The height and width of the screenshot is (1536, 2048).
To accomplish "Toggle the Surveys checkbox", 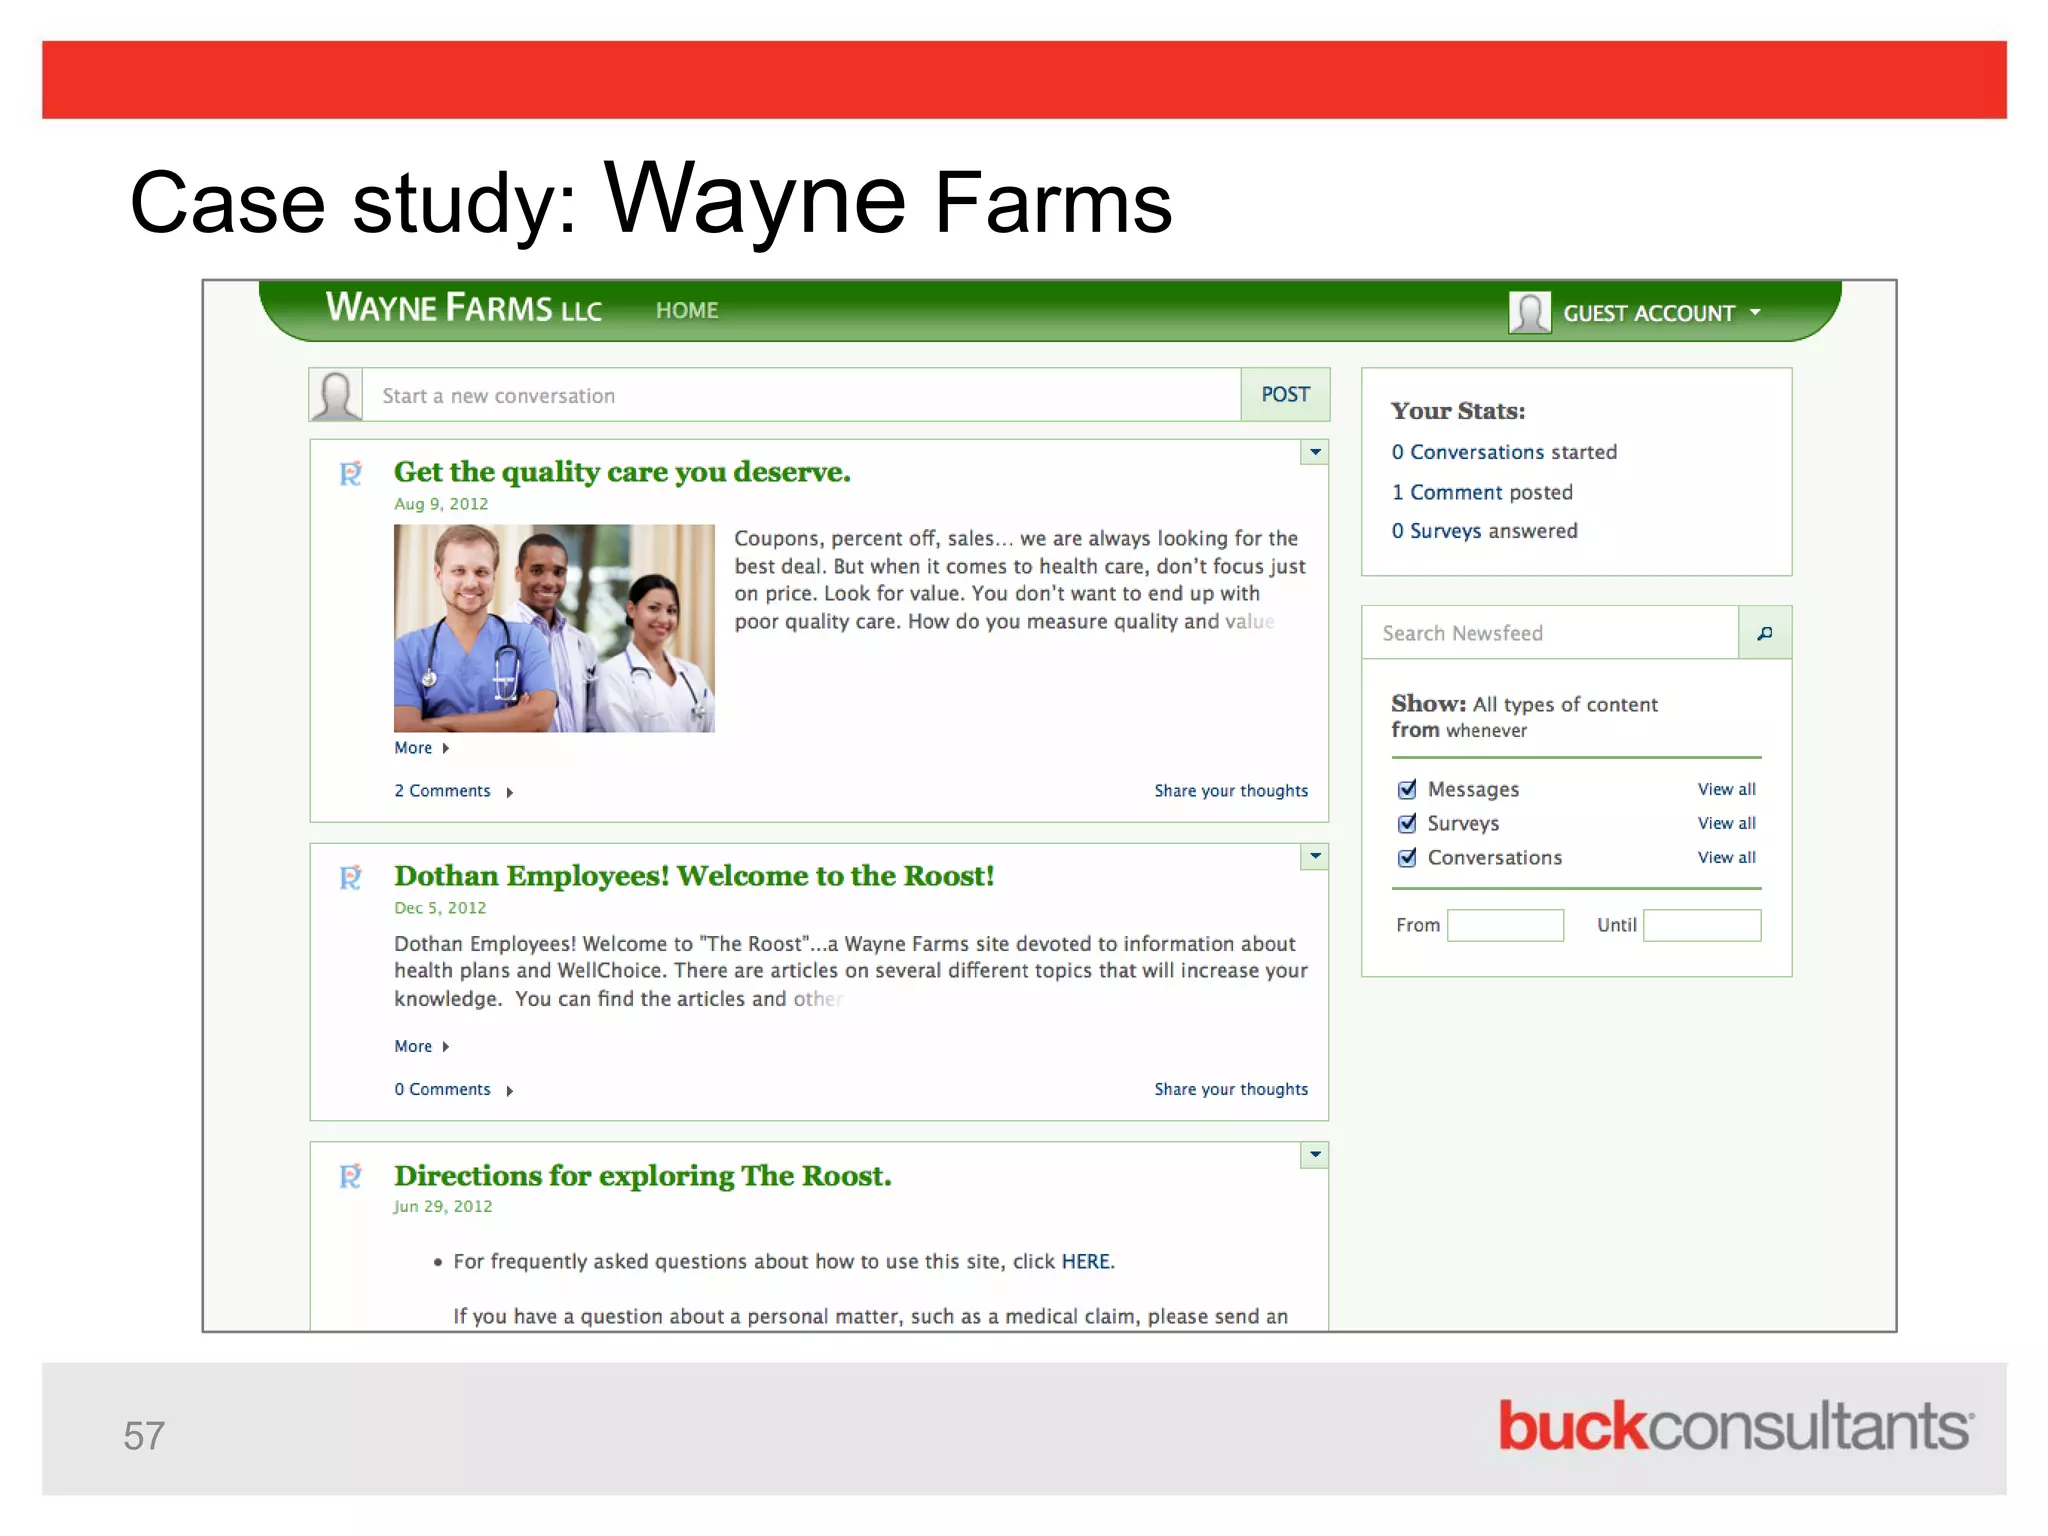I will (1407, 823).
